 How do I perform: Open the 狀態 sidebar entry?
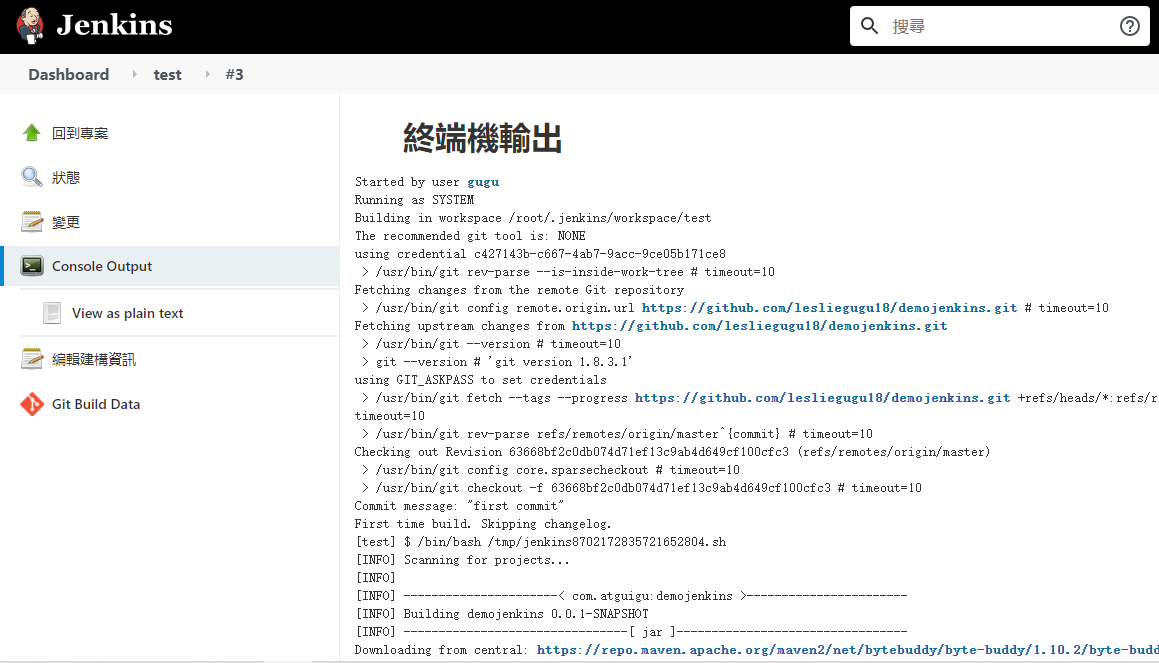pos(66,178)
